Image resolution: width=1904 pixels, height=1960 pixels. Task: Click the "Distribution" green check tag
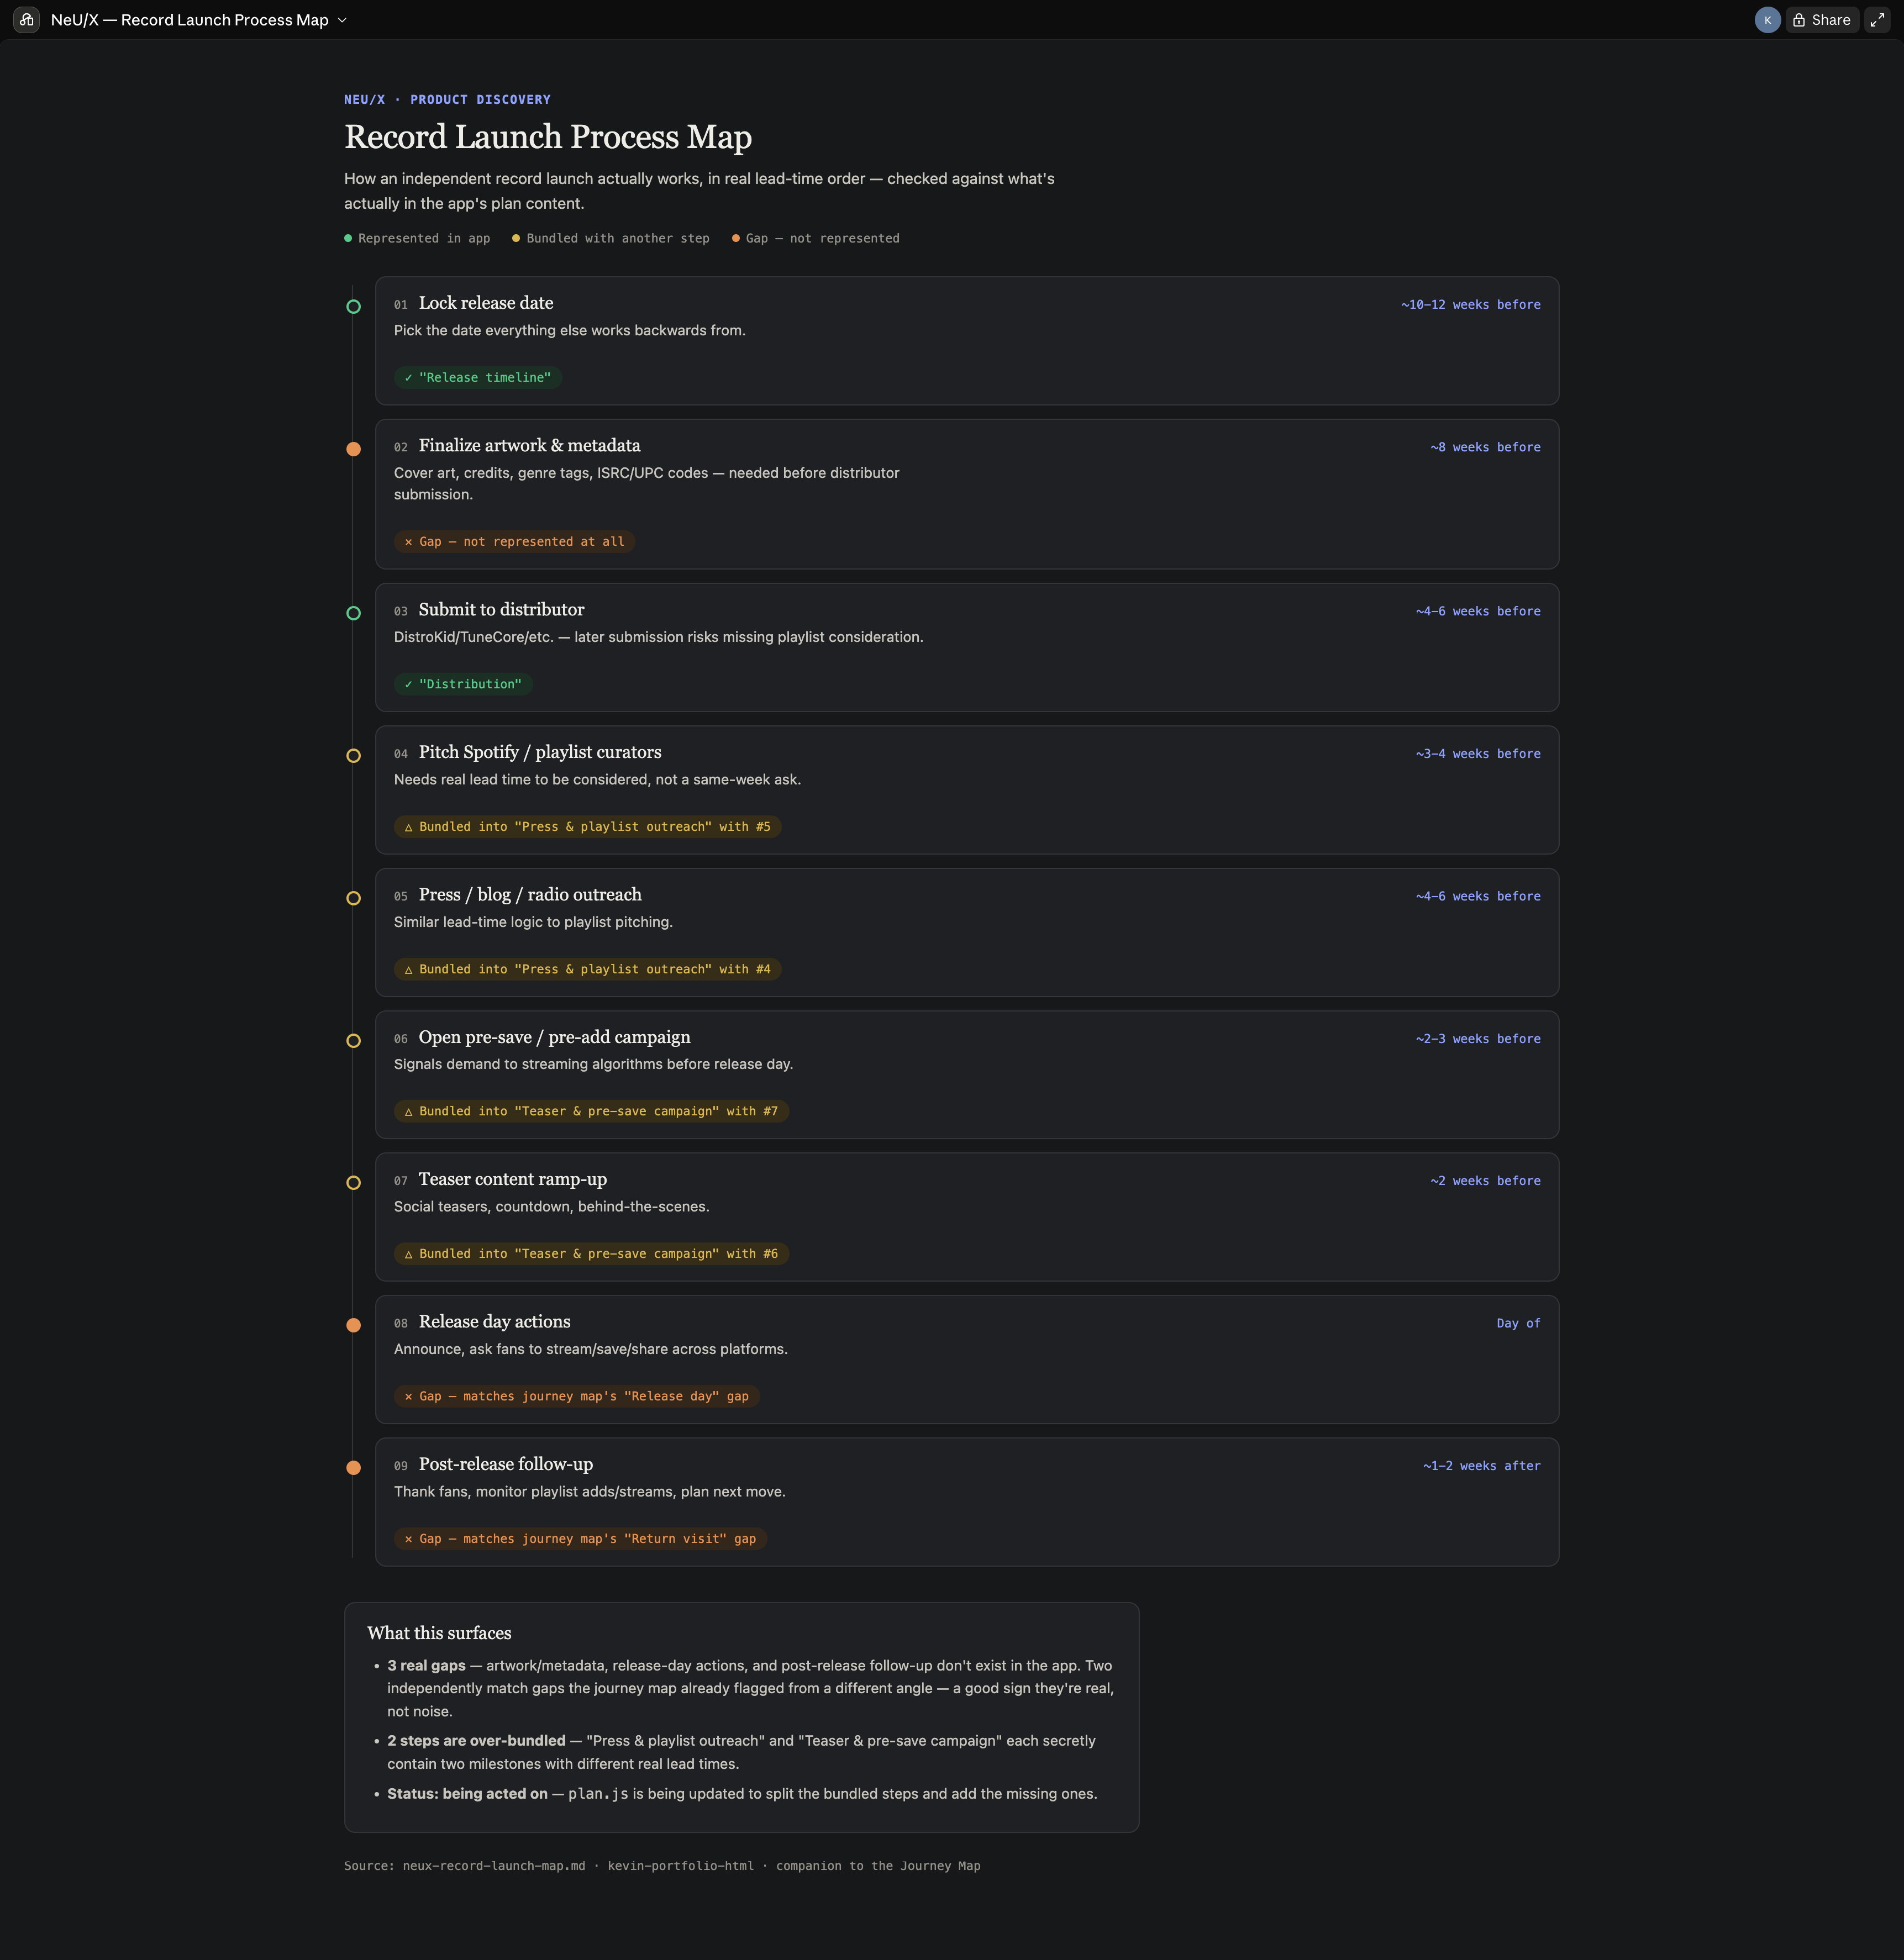[x=463, y=684]
